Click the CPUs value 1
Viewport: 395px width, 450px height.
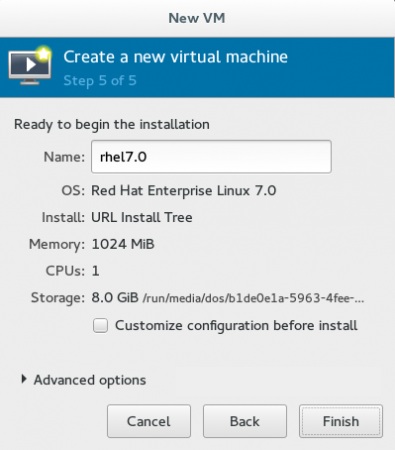pyautogui.click(x=95, y=271)
